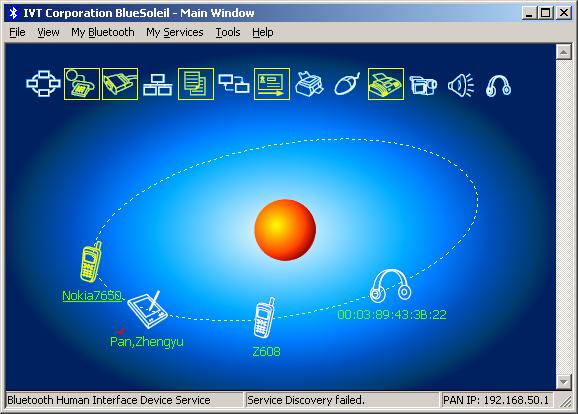Open the File menu
Image resolution: width=578 pixels, height=414 pixels.
[x=17, y=32]
